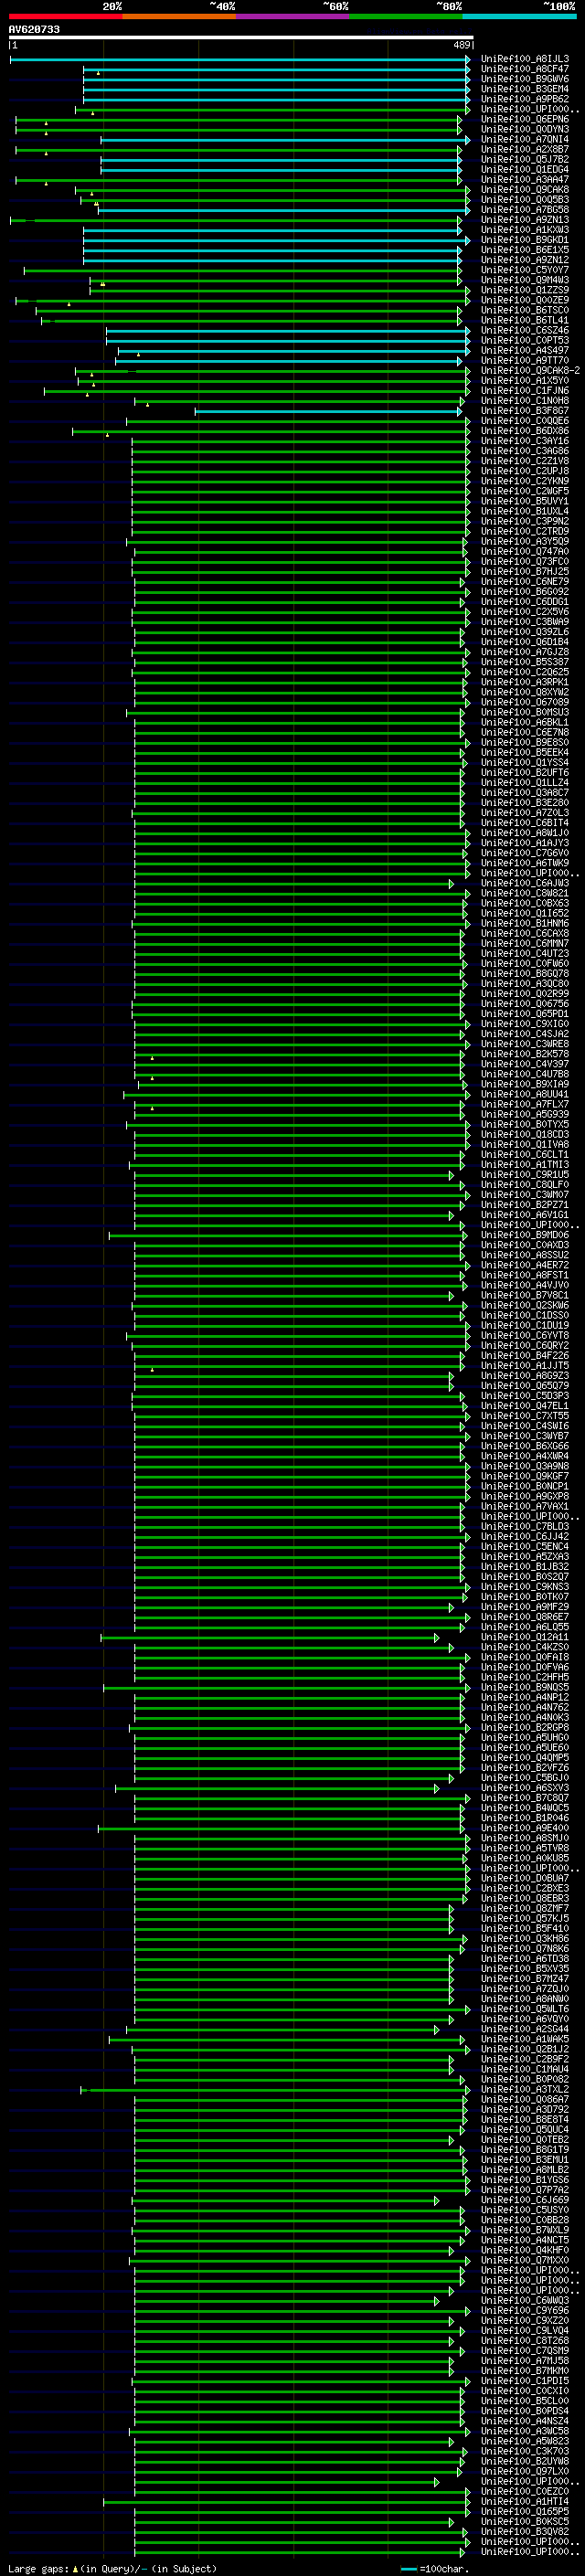The height and width of the screenshot is (2576, 585).
Task: Open hit UniRef100_B7HJ25
Action: pyautogui.click(x=525, y=571)
